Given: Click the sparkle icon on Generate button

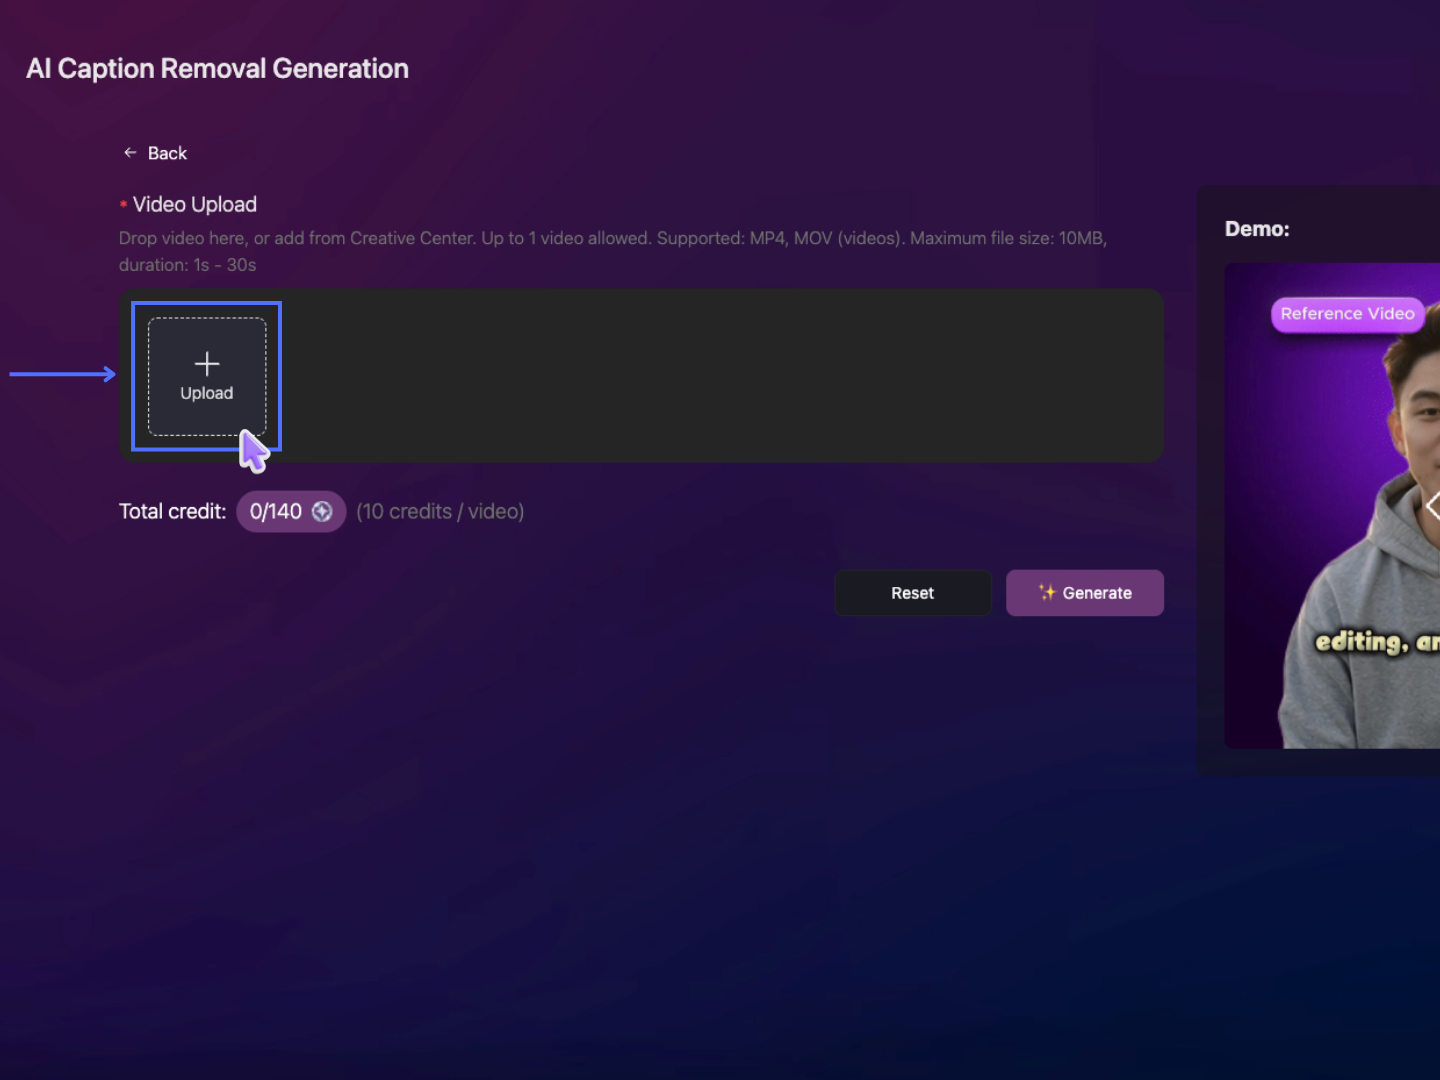Looking at the screenshot, I should coord(1047,592).
